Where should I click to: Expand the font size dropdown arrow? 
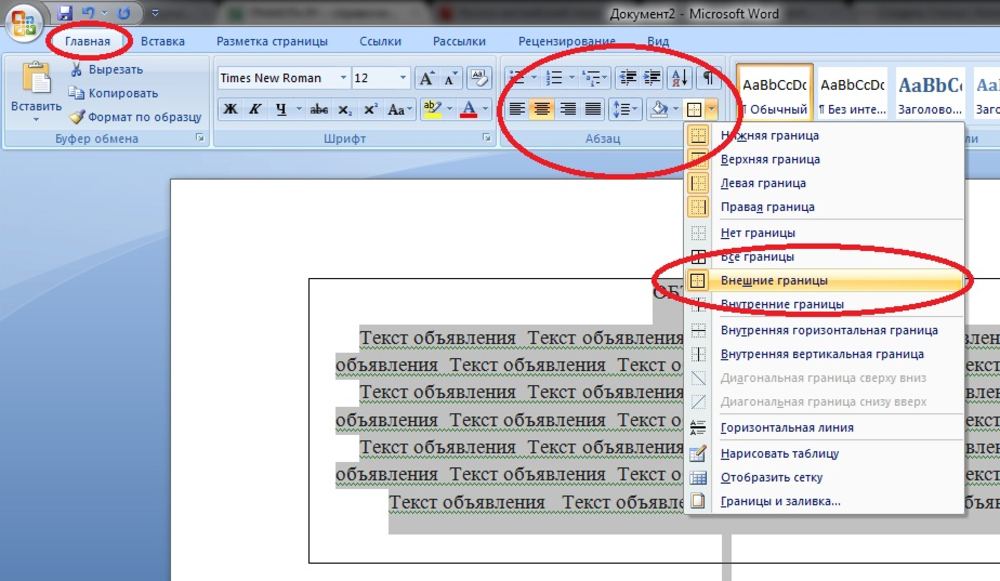(x=403, y=78)
